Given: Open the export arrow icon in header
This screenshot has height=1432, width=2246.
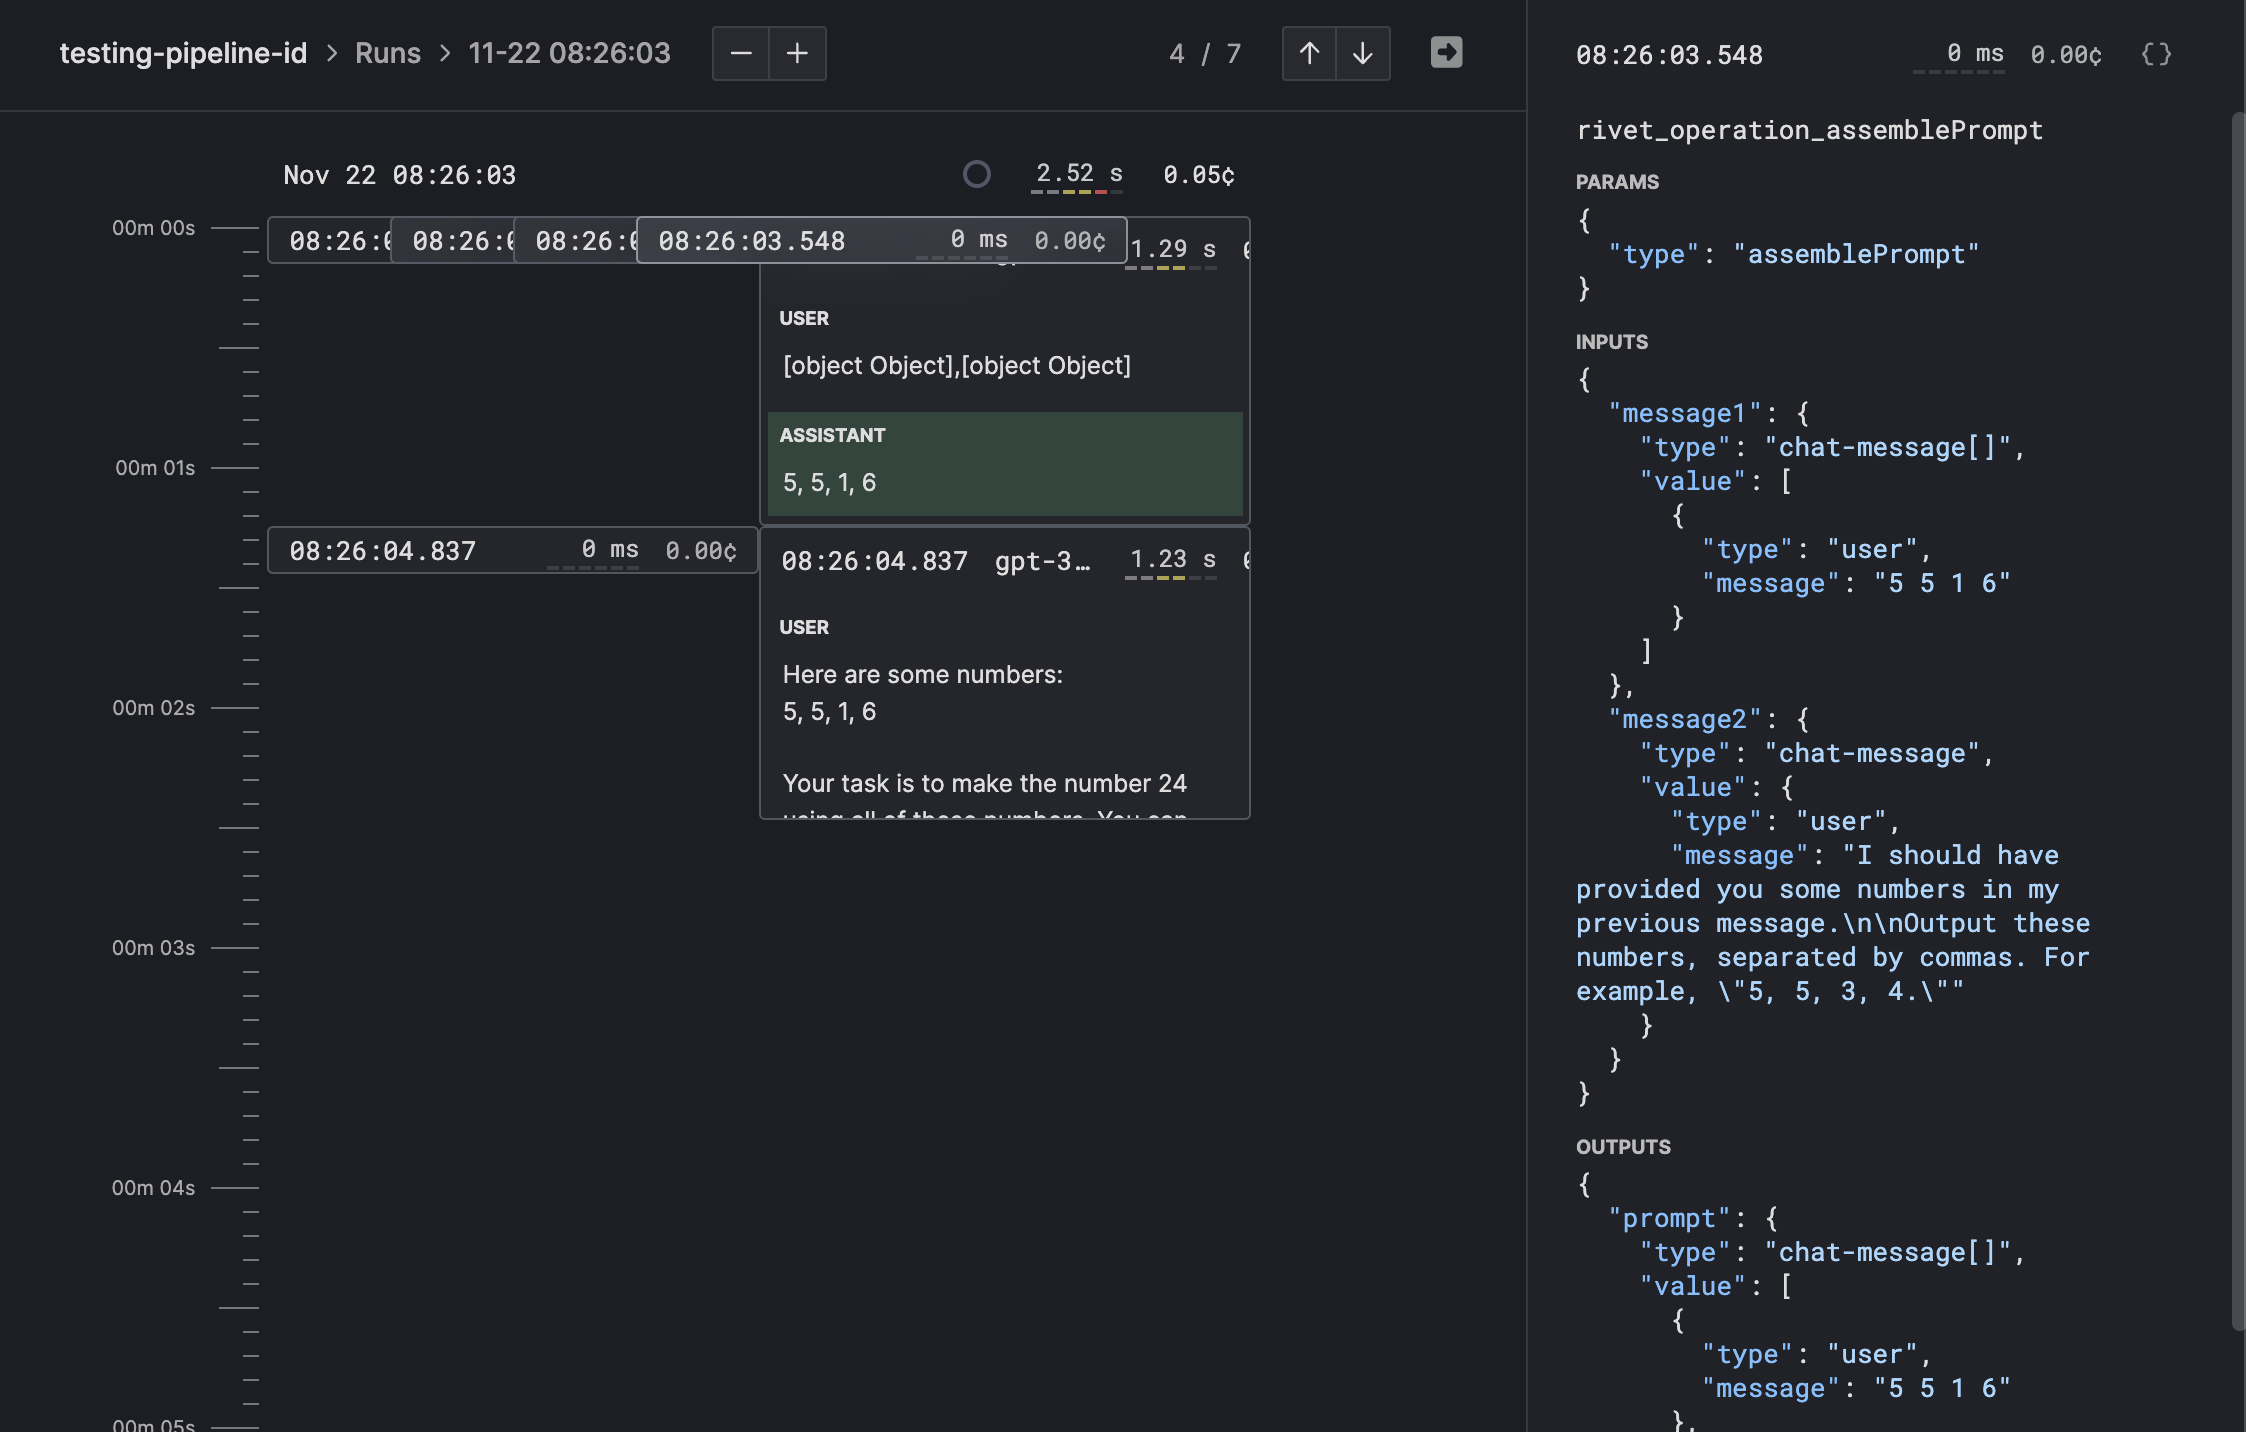Looking at the screenshot, I should [x=1446, y=52].
